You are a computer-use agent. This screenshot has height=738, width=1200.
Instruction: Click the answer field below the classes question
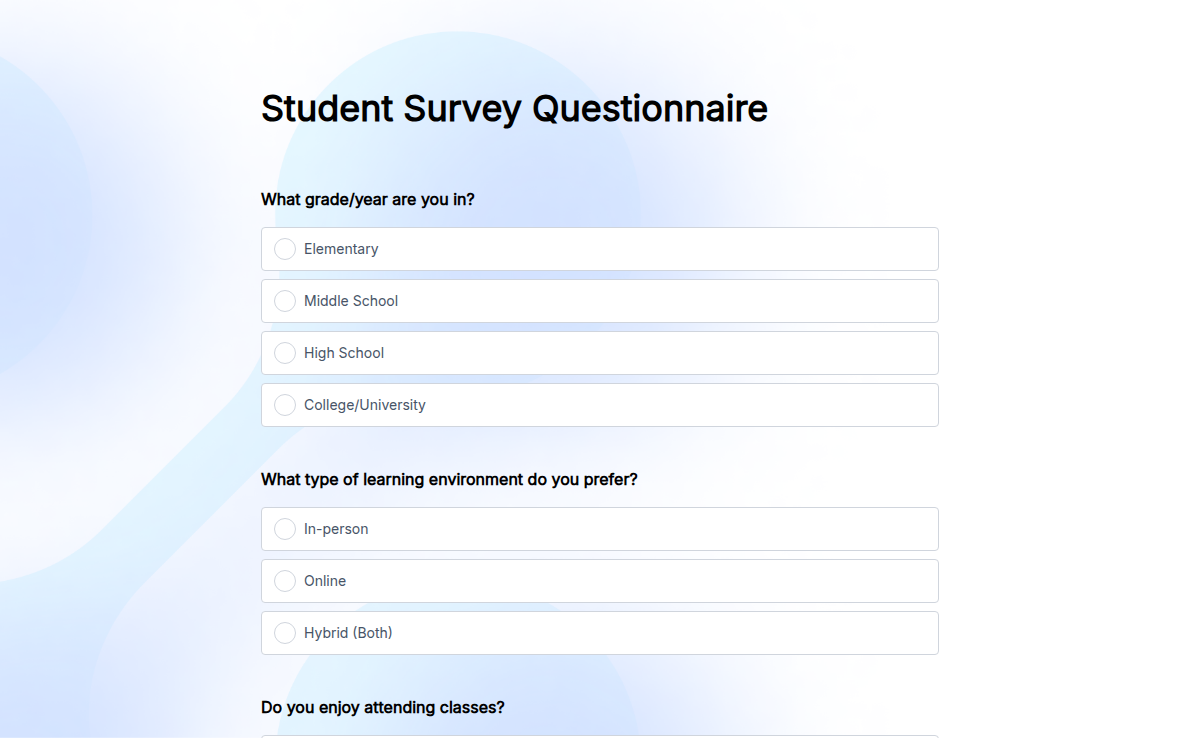tap(600, 735)
